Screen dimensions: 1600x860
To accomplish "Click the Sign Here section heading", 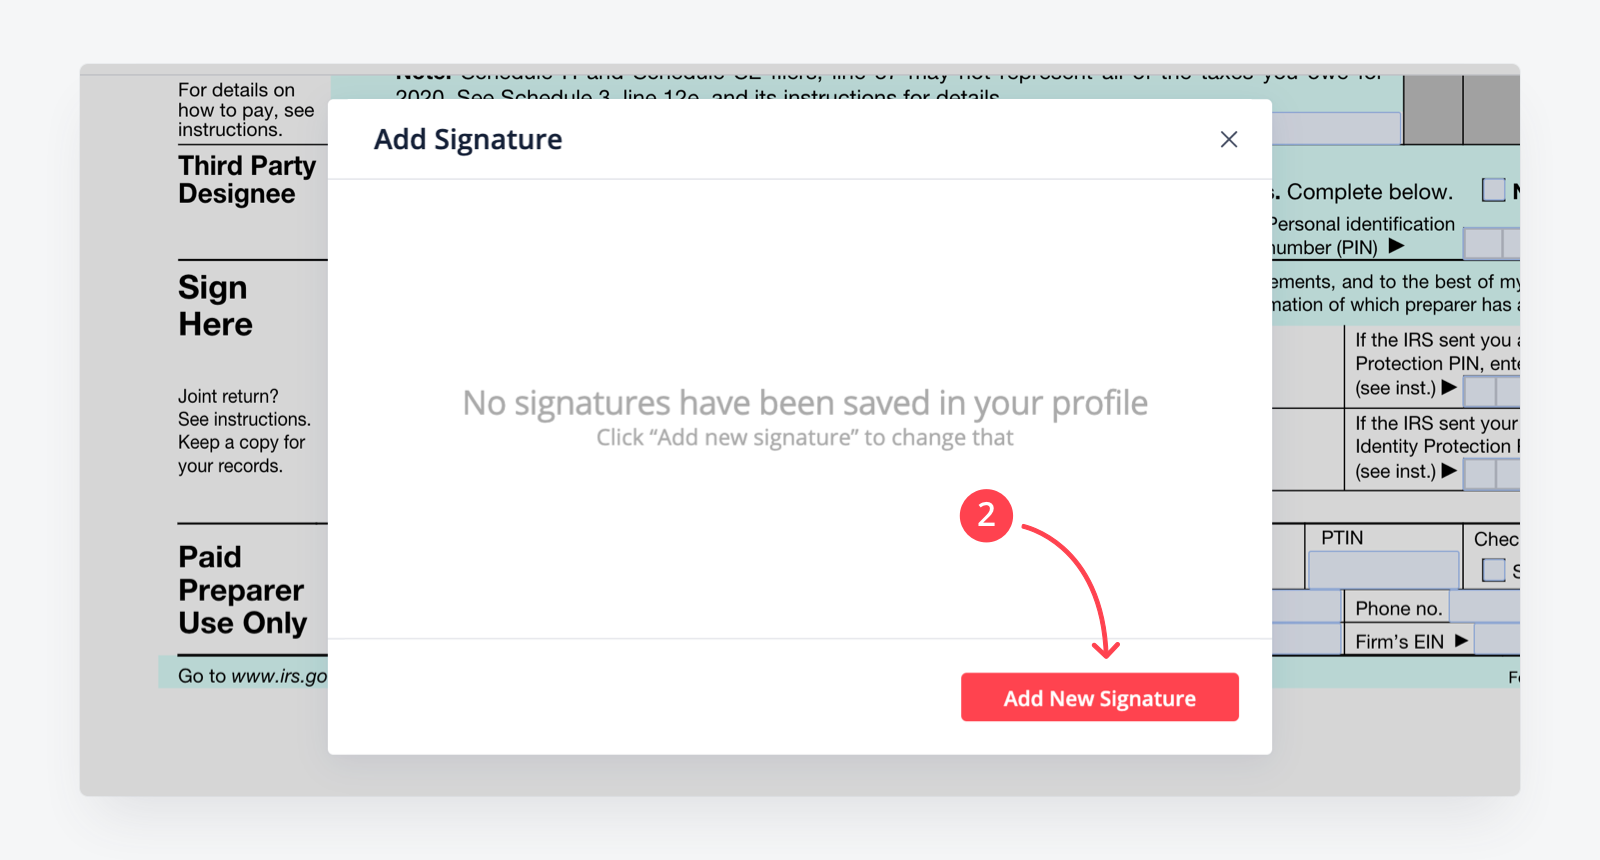I will point(215,306).
